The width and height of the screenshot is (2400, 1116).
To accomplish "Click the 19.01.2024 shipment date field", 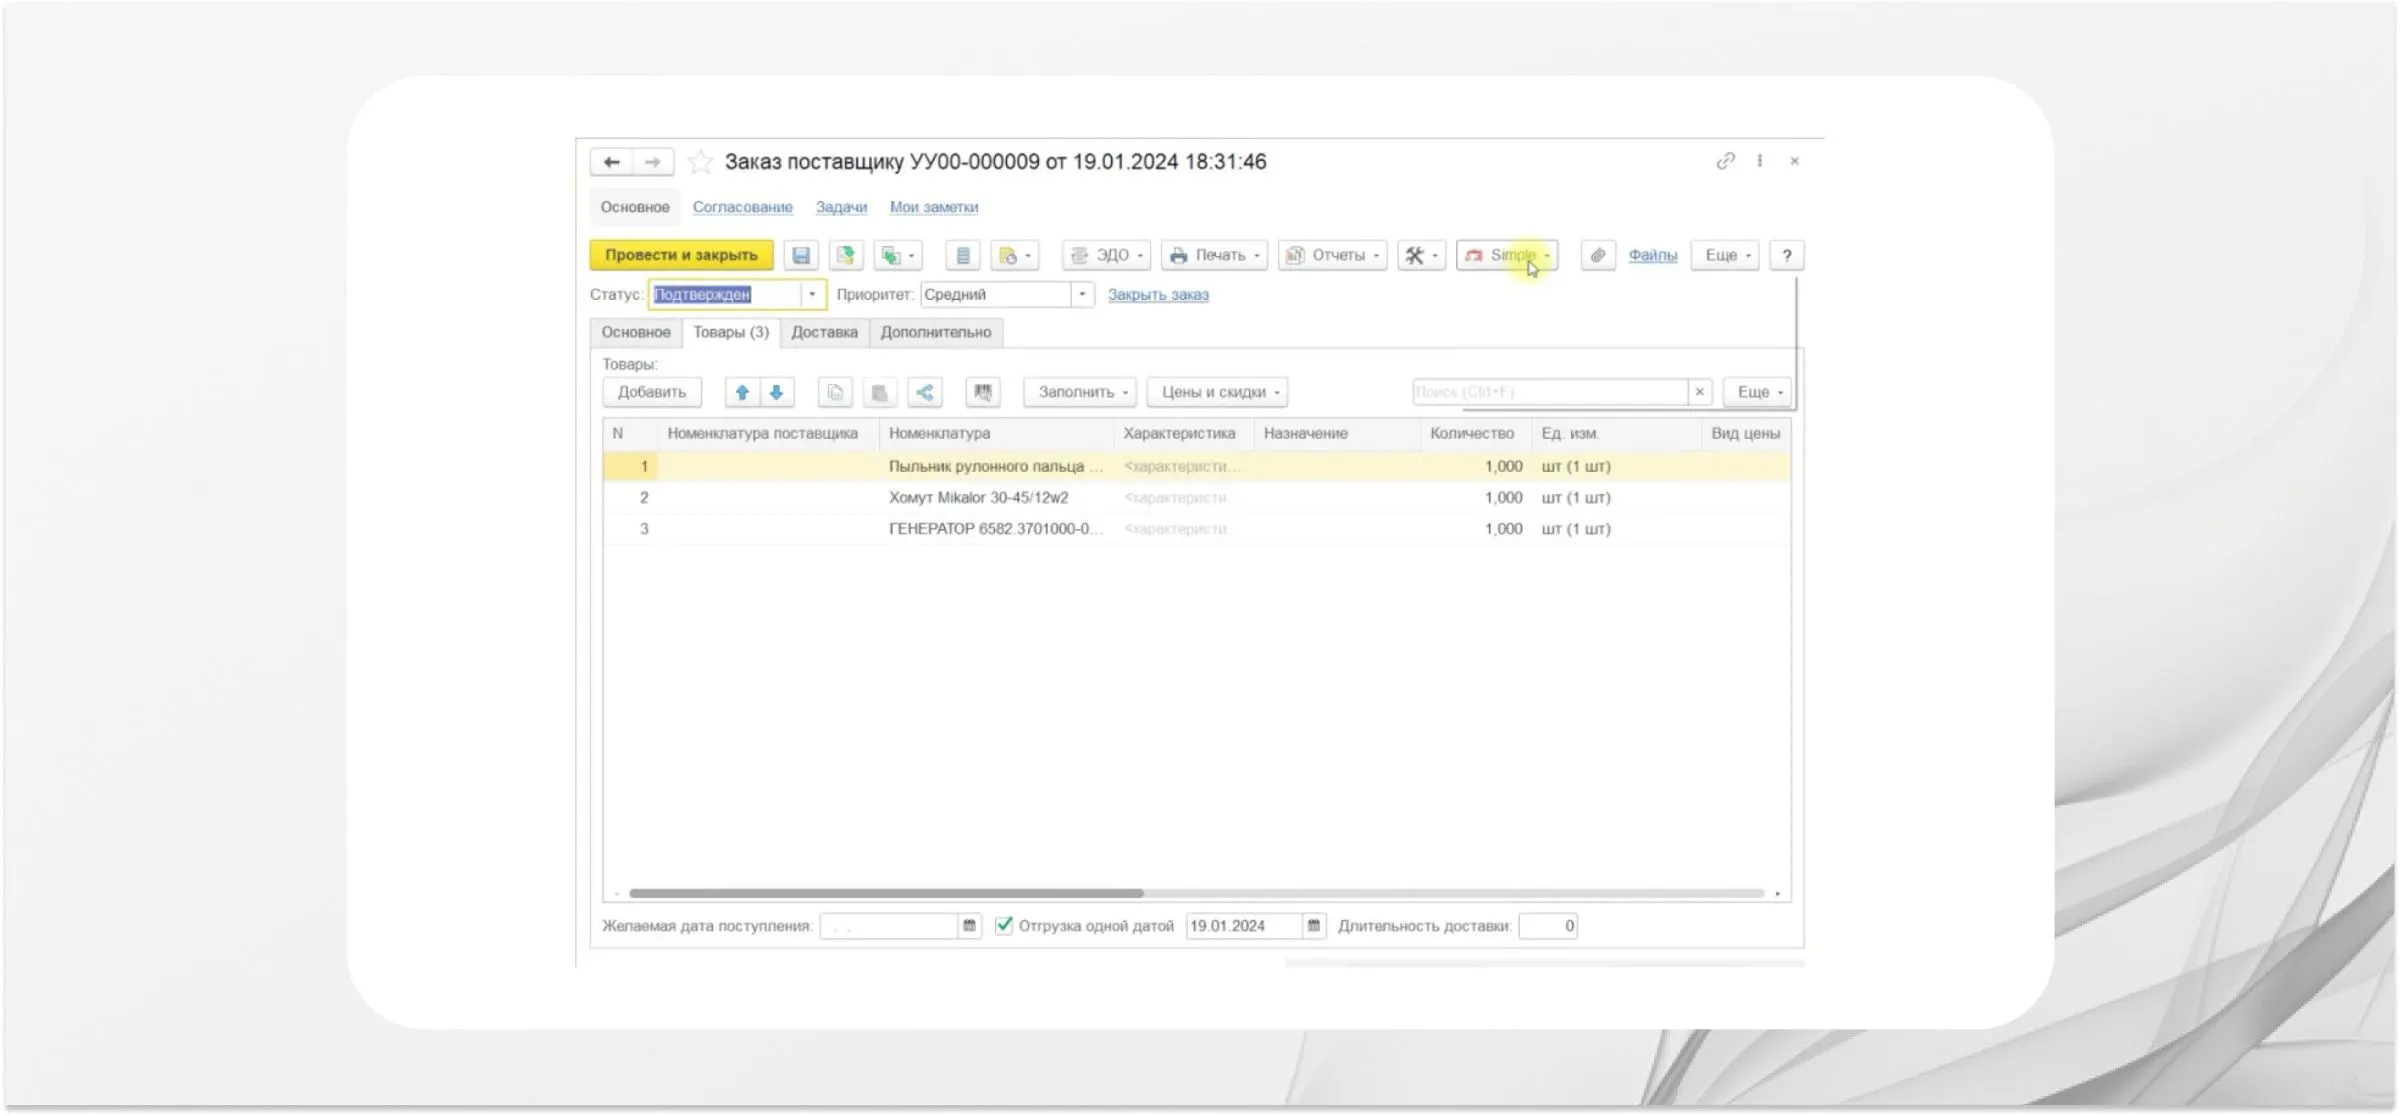I will (x=1244, y=927).
